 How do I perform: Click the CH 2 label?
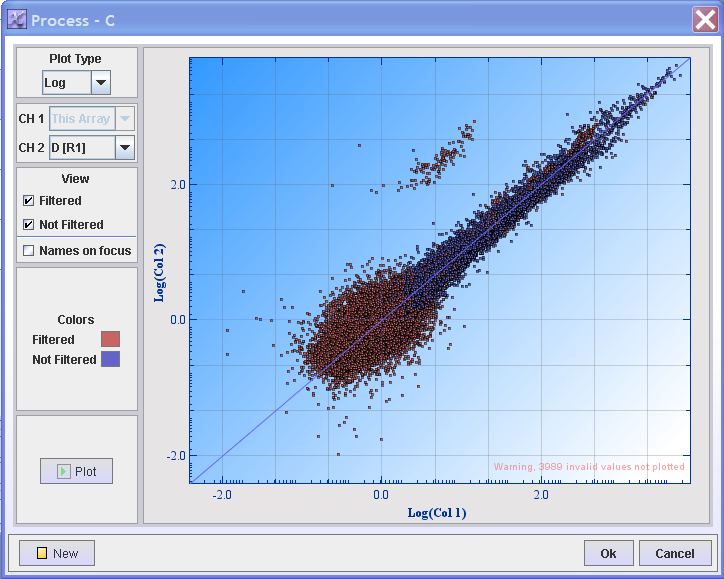31,148
